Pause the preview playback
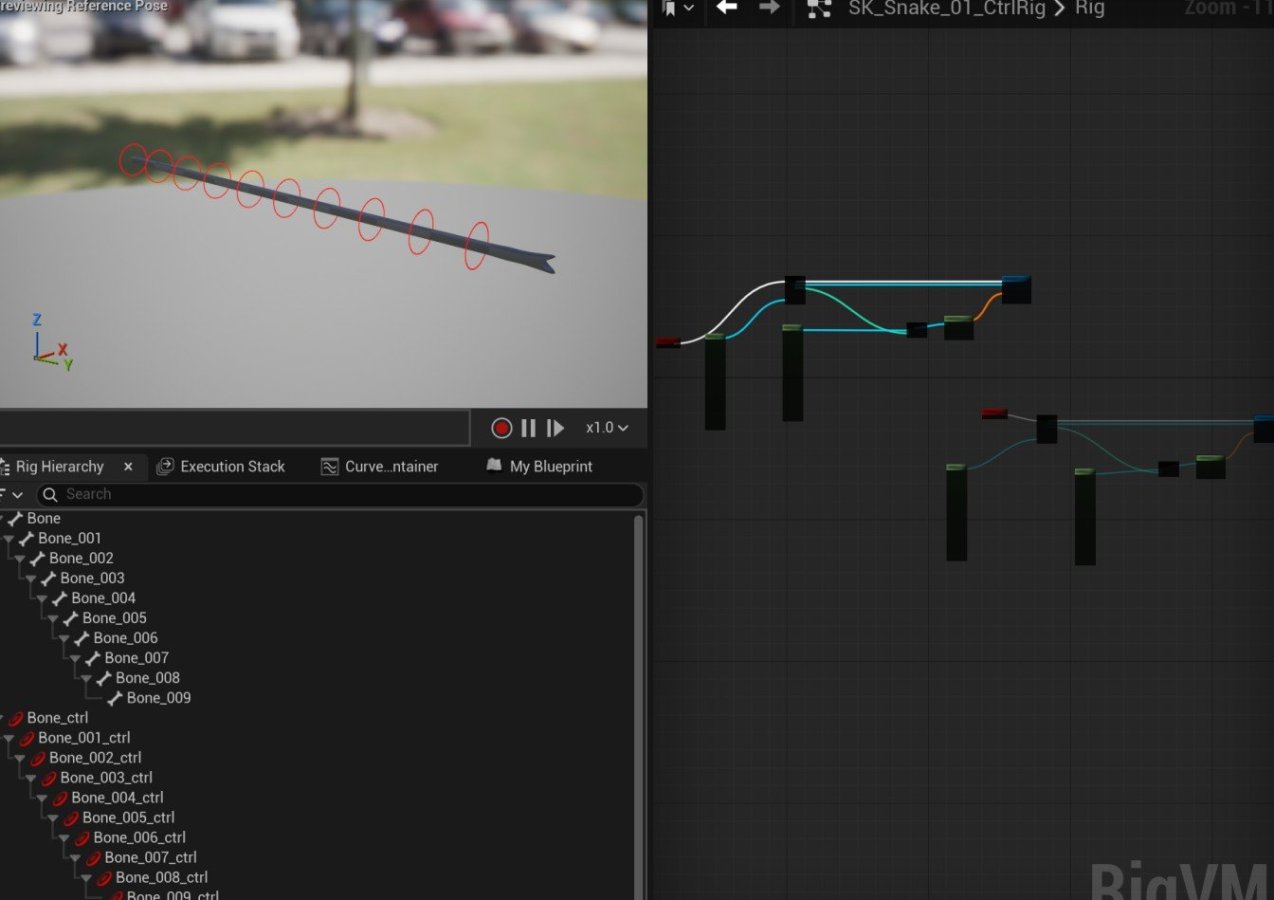1274x900 pixels. (x=528, y=428)
